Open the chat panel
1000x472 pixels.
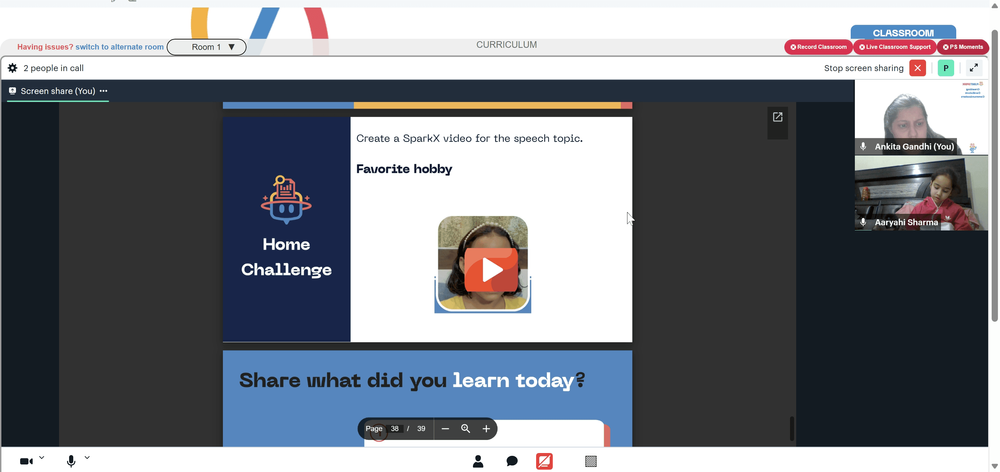pos(511,461)
